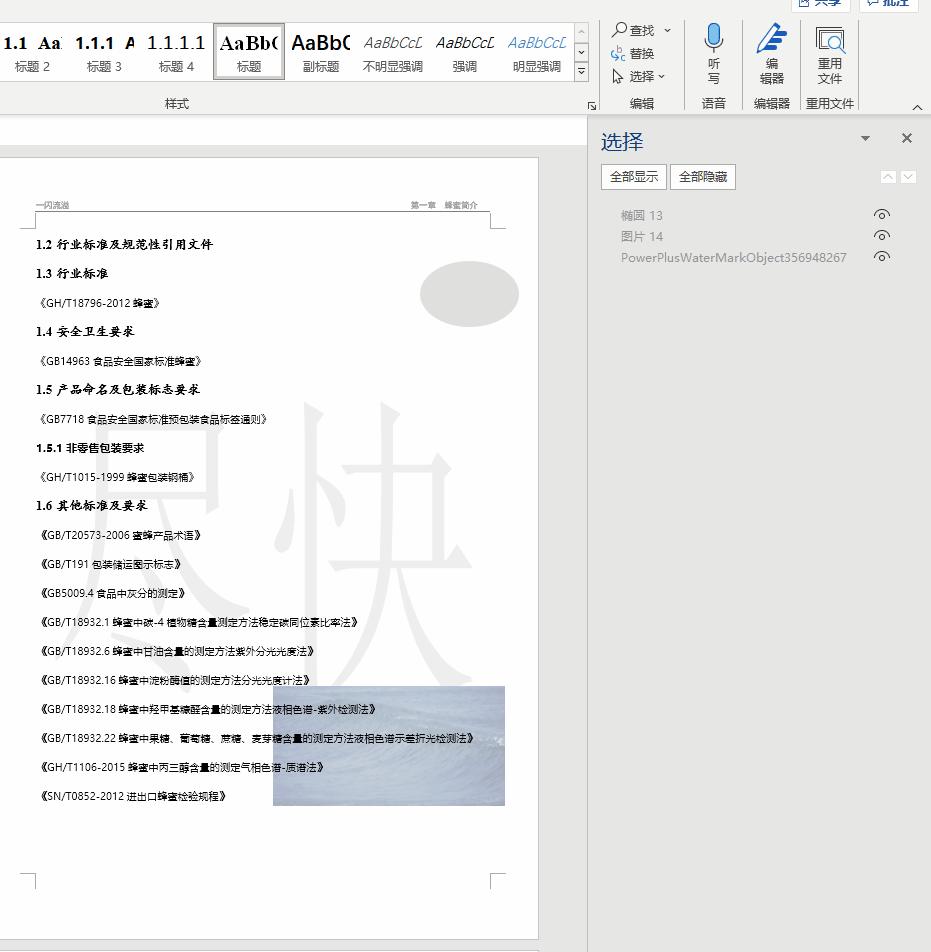
Task: Click the up re-order arrow in Selection pane
Action: (888, 176)
